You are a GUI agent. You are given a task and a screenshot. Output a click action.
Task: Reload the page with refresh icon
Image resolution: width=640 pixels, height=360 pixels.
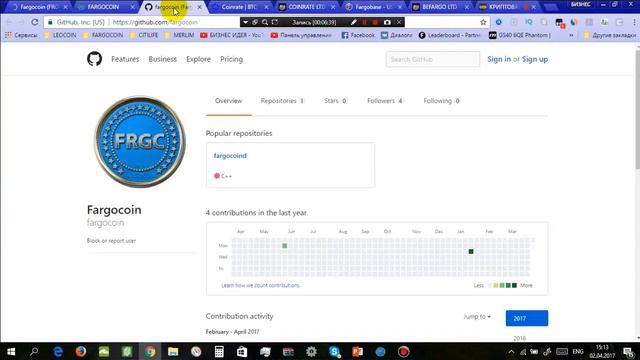(x=35, y=22)
